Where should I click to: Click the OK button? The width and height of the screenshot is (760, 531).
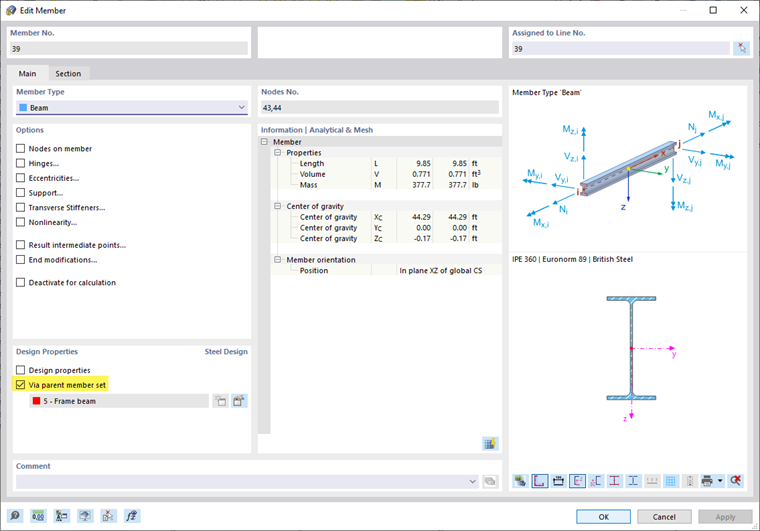click(x=603, y=516)
